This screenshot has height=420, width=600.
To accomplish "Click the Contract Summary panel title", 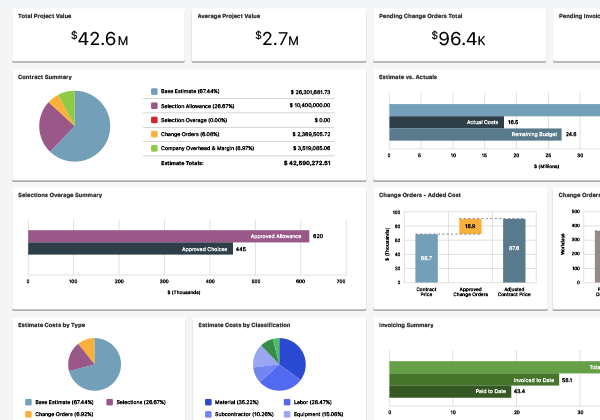I will pos(45,77).
